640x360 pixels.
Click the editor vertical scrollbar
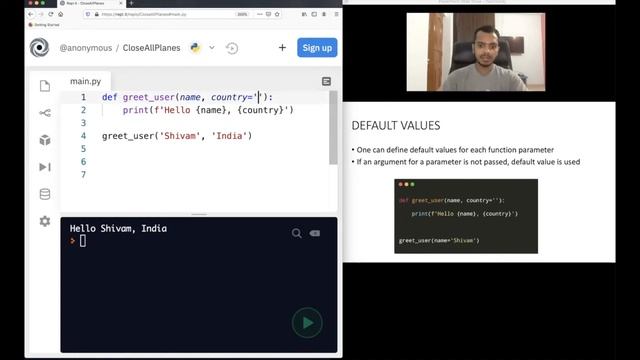[333, 128]
